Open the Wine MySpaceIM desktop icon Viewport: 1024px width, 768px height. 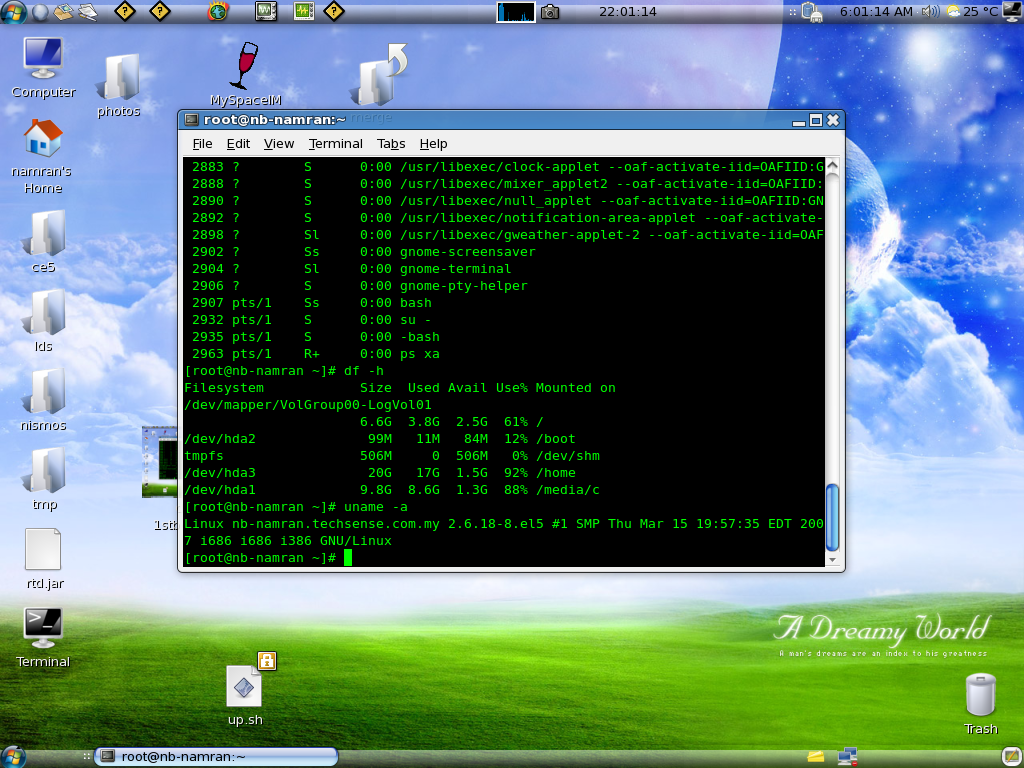click(x=244, y=68)
